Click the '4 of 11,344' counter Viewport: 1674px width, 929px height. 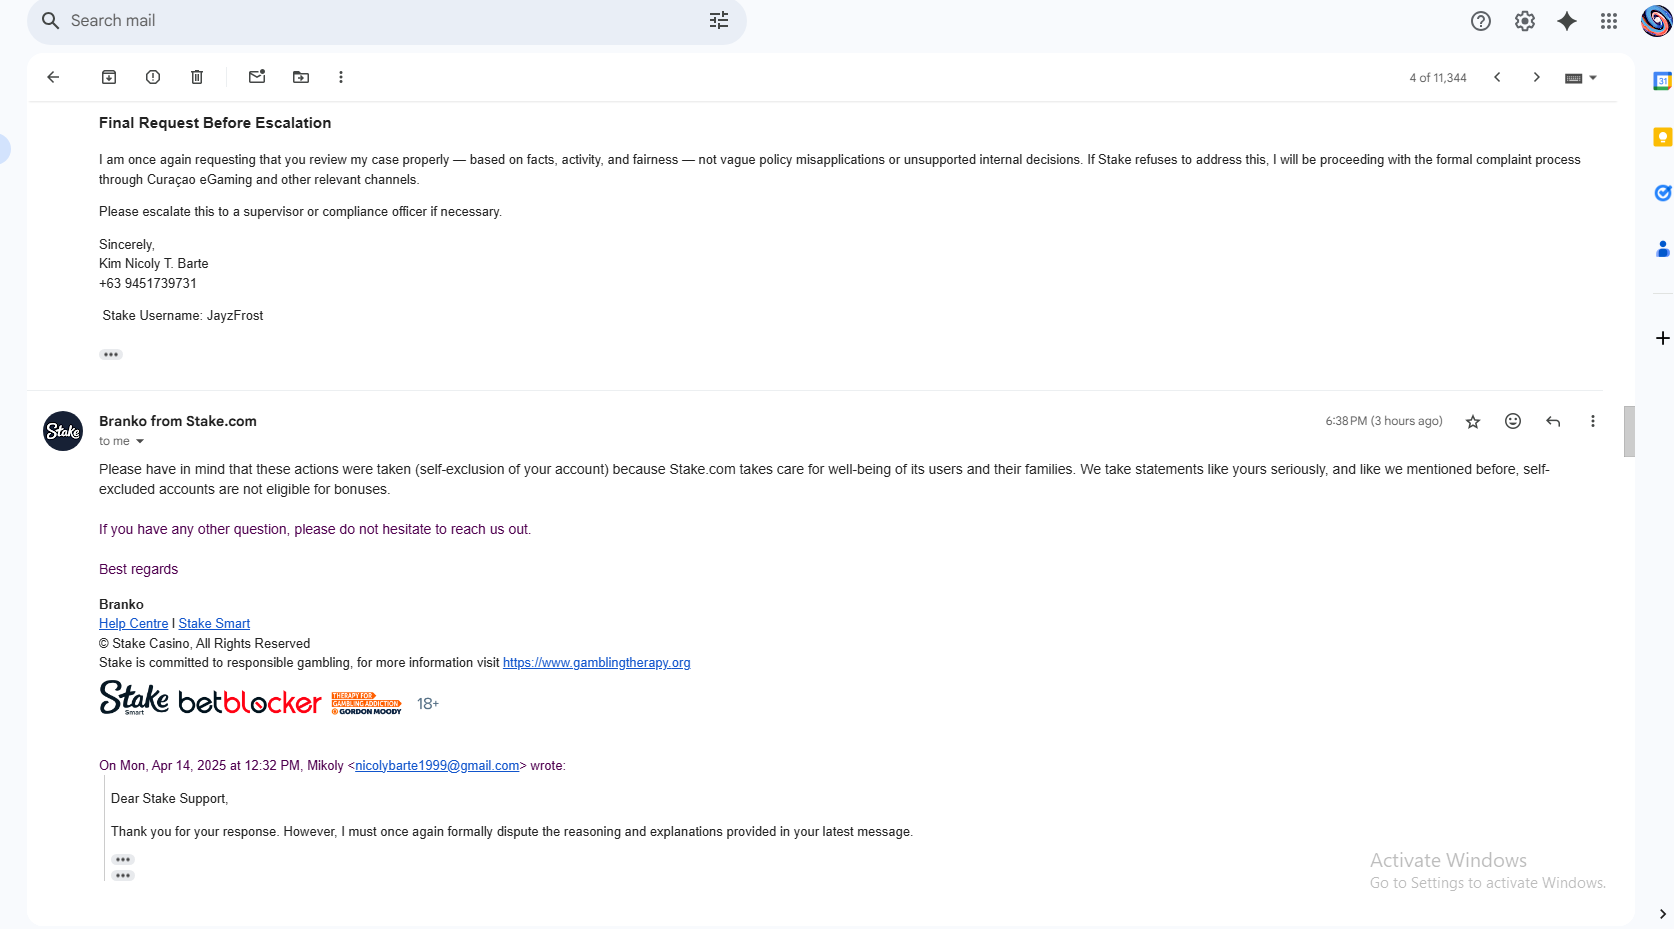pyautogui.click(x=1438, y=78)
